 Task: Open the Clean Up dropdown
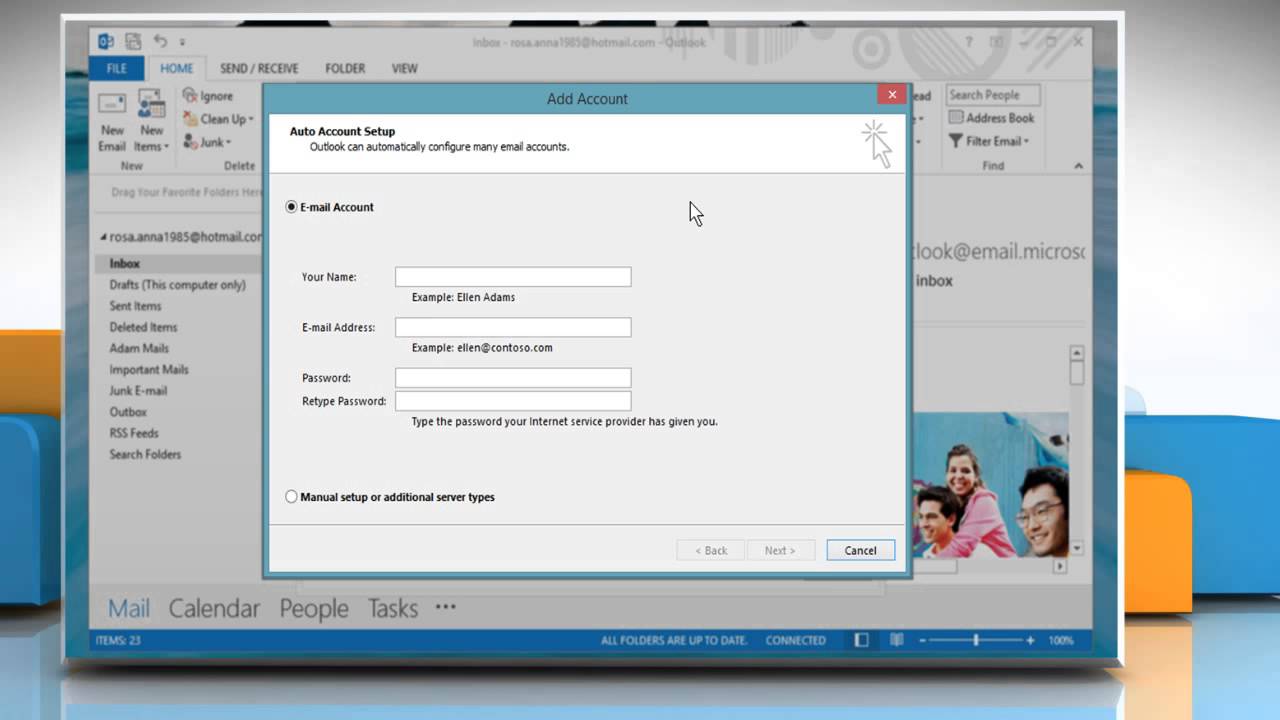point(218,119)
